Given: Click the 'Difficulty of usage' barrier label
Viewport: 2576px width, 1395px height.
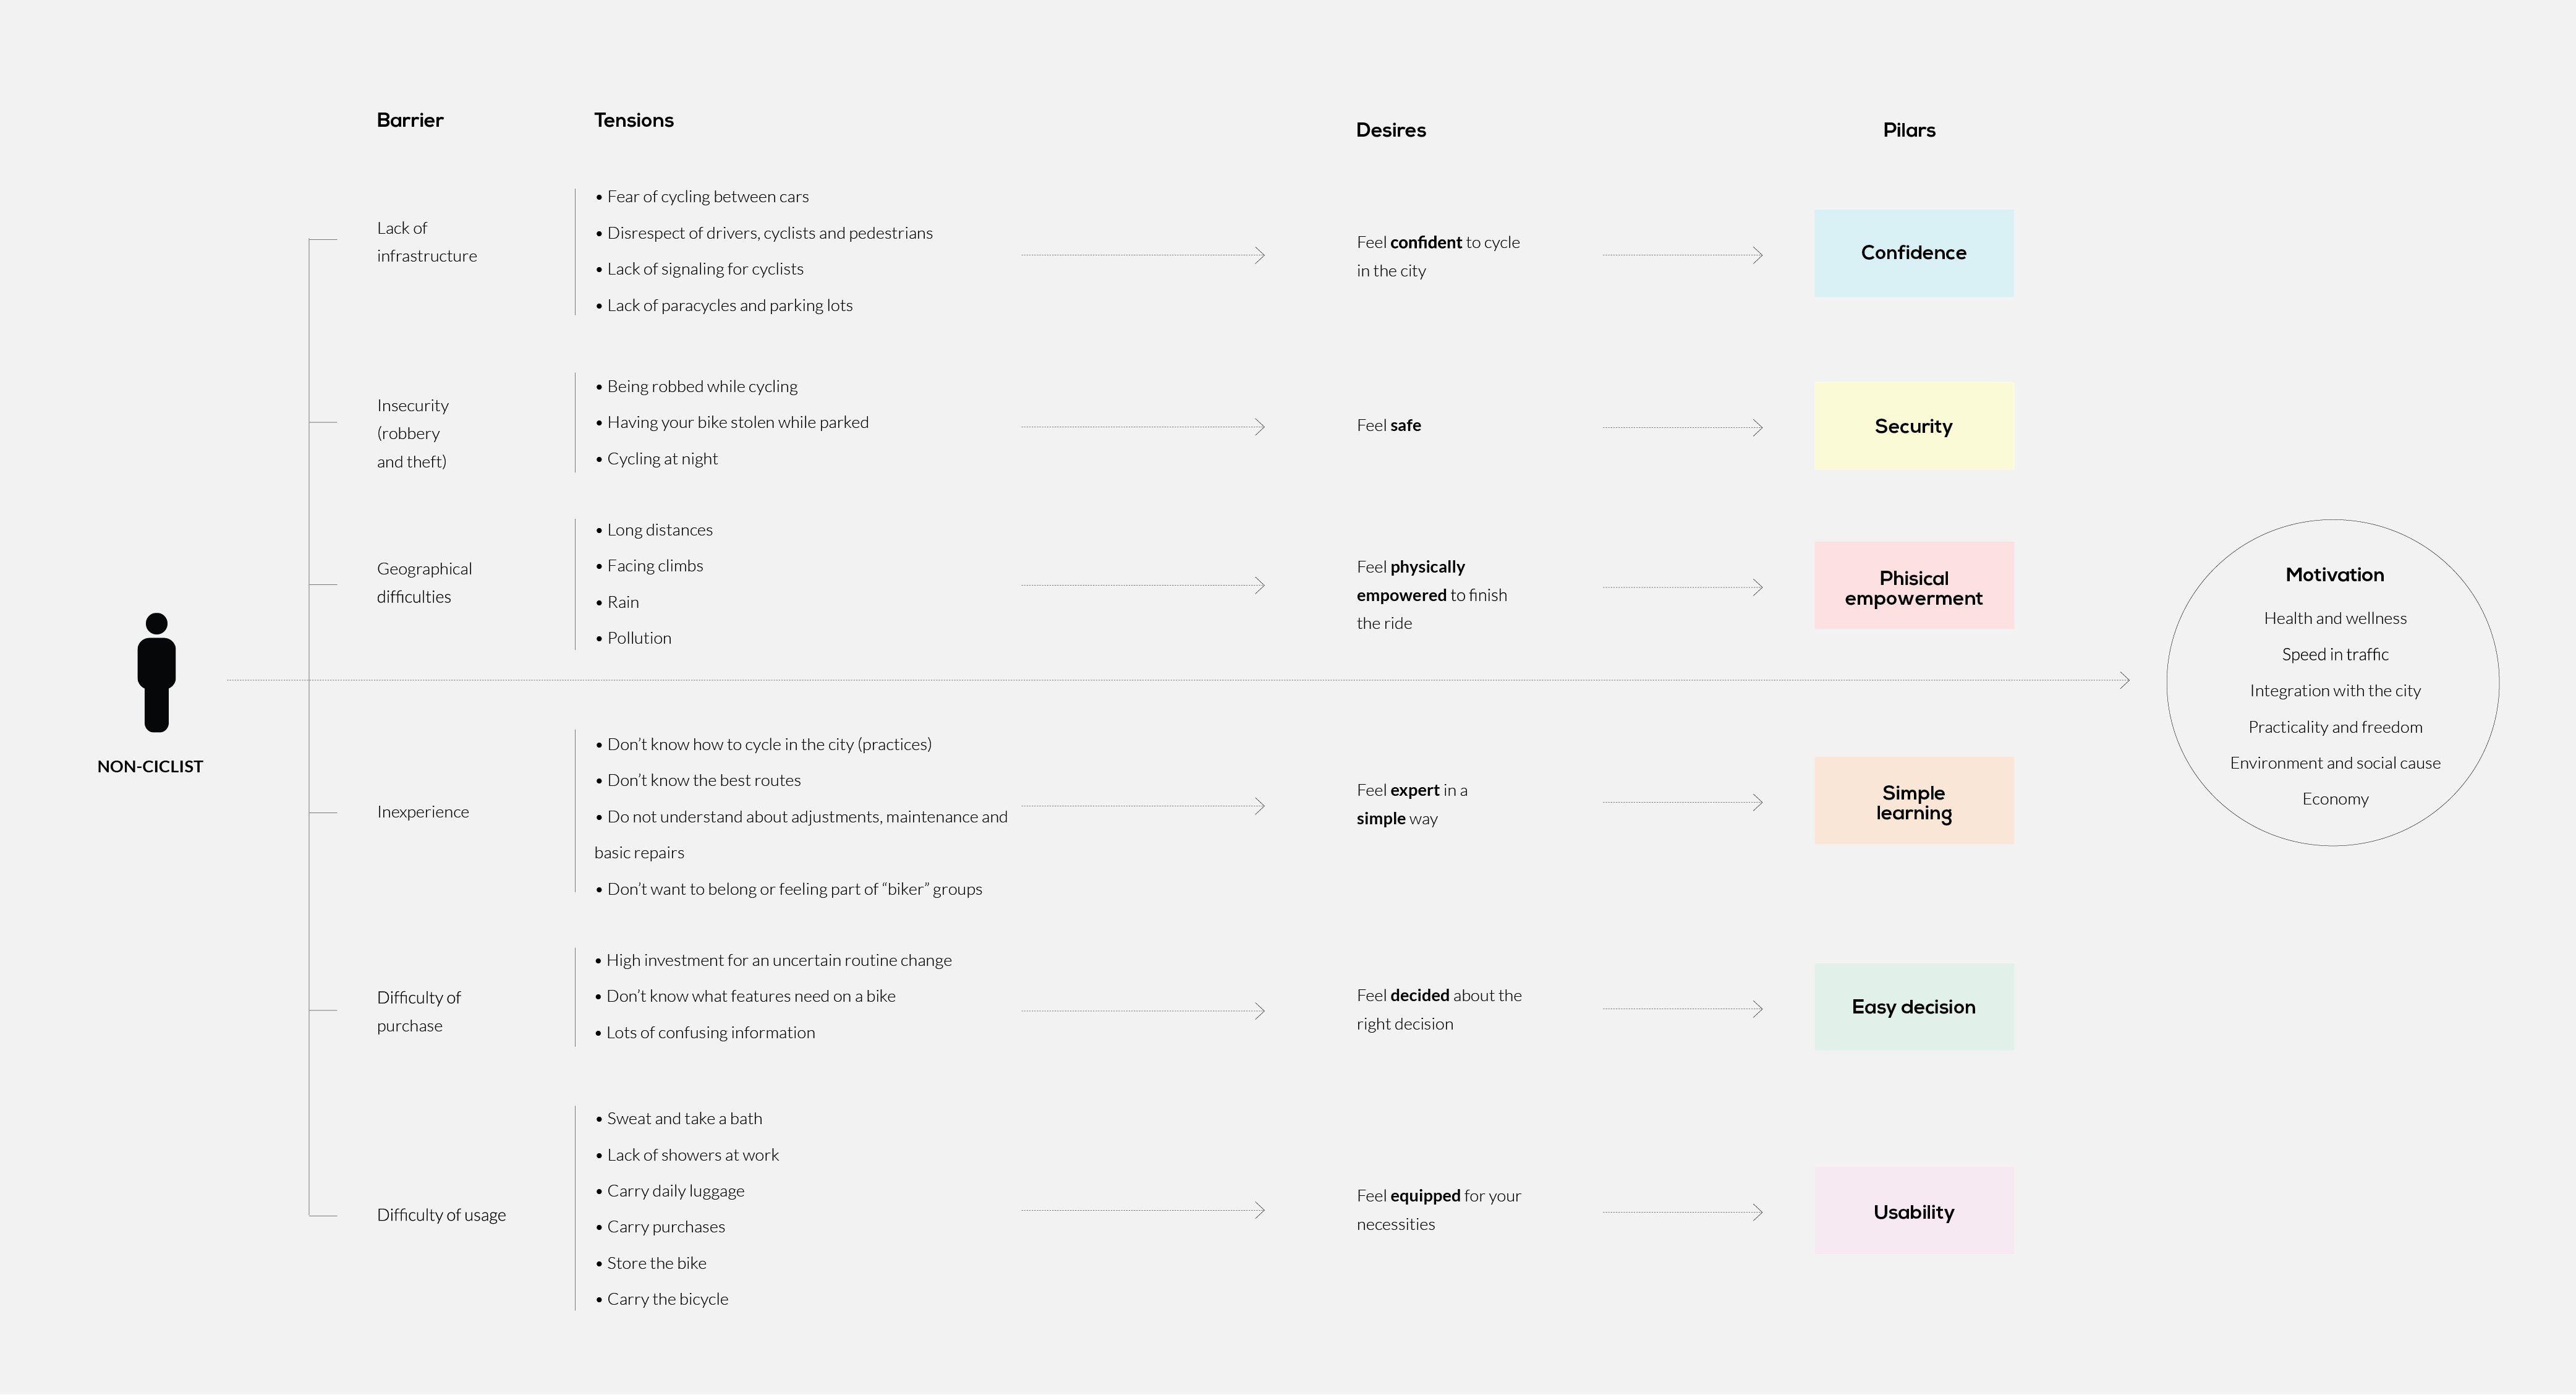Looking at the screenshot, I should 441,1215.
